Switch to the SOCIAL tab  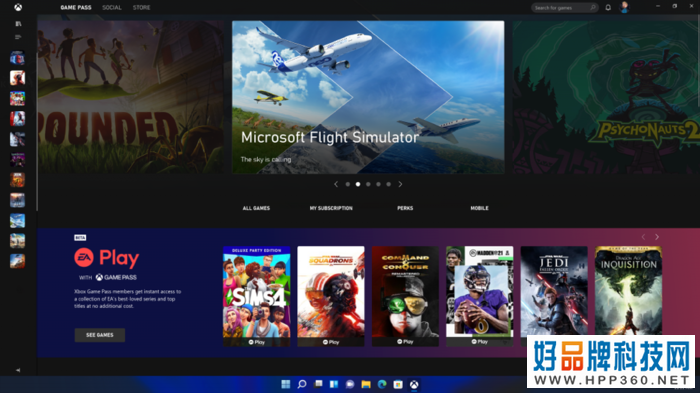112,8
